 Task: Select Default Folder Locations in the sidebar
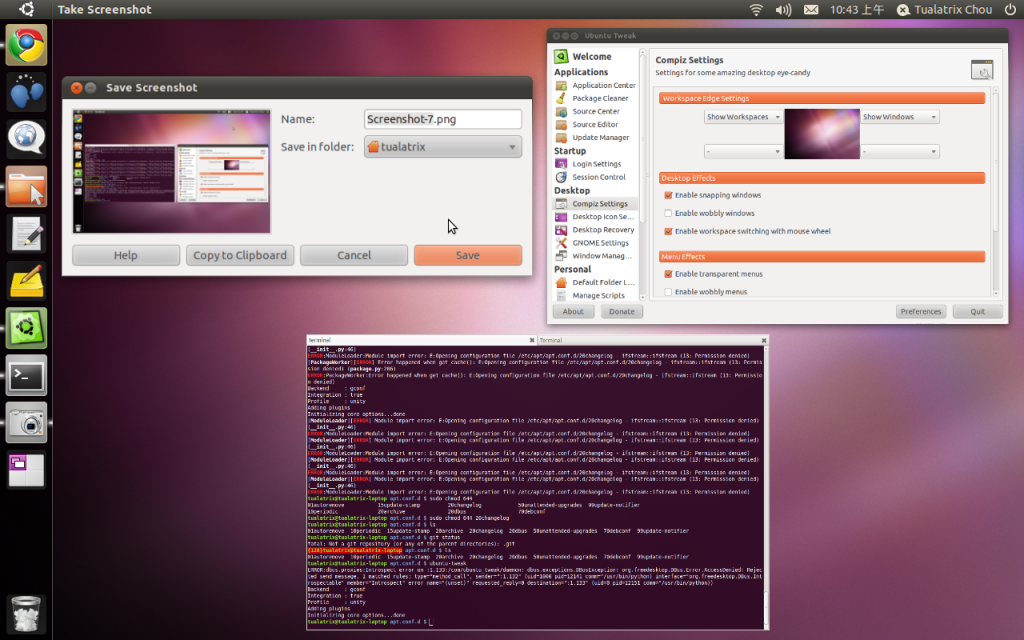pos(595,283)
